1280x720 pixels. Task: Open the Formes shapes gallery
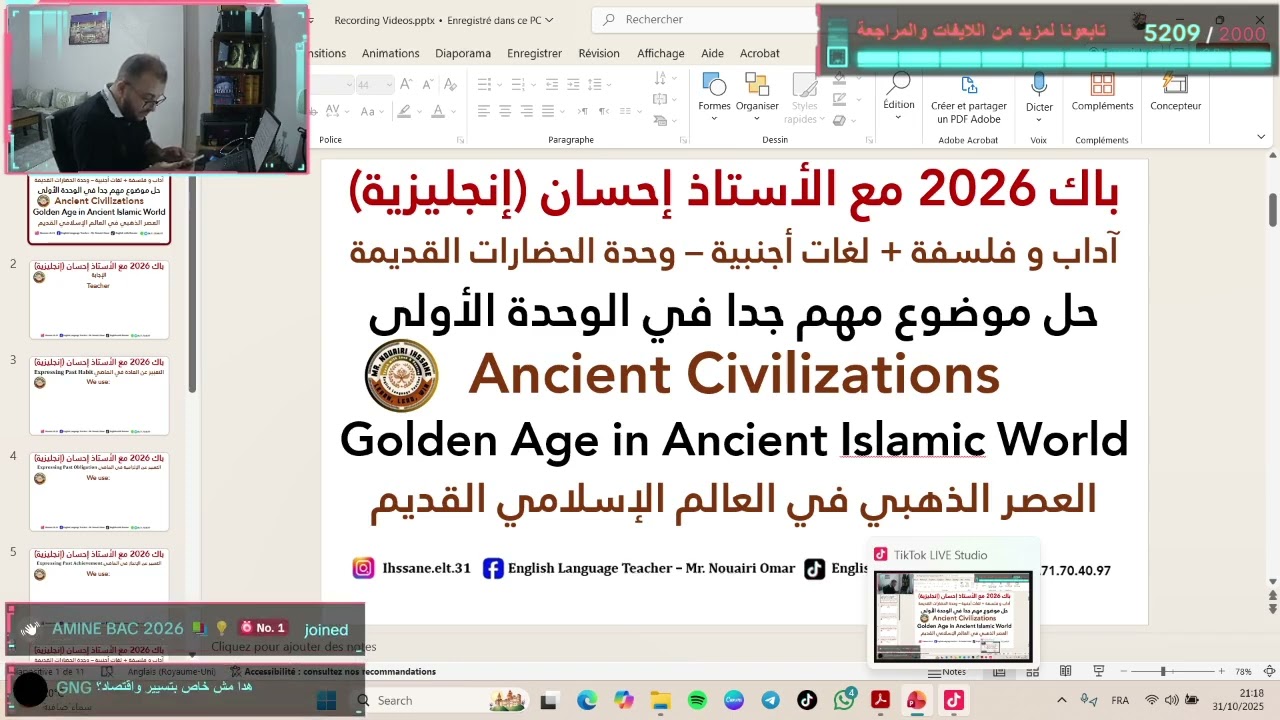coord(714,97)
